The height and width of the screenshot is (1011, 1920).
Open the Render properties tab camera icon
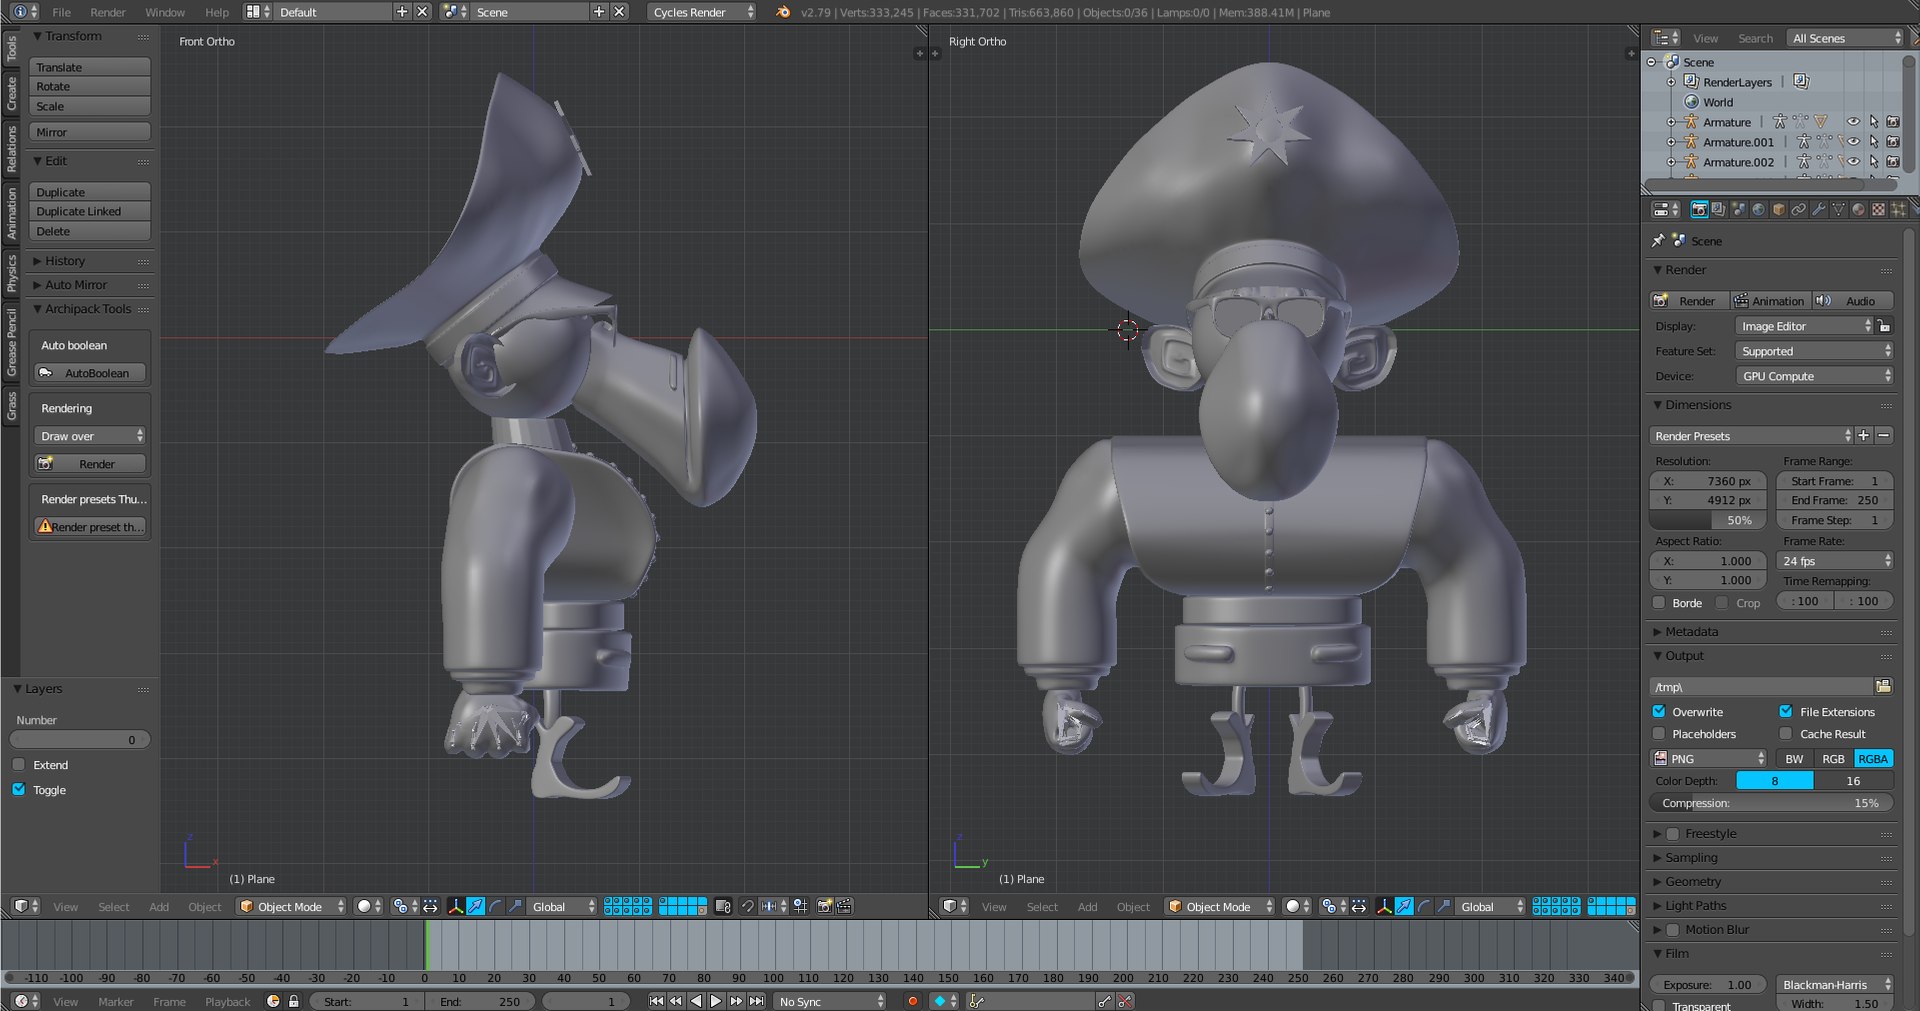[x=1698, y=209]
